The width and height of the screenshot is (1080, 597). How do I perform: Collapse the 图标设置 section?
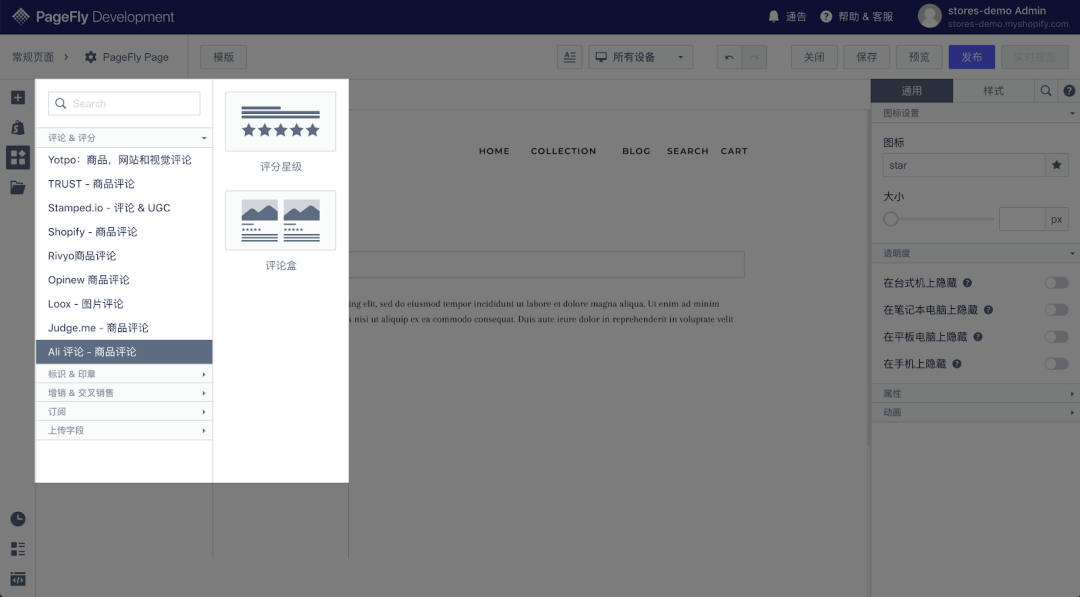click(975, 113)
